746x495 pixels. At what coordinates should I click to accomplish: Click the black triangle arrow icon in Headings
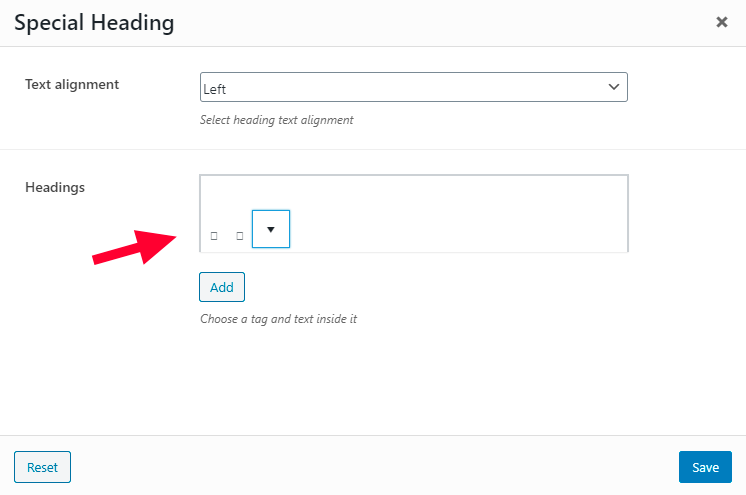(271, 229)
